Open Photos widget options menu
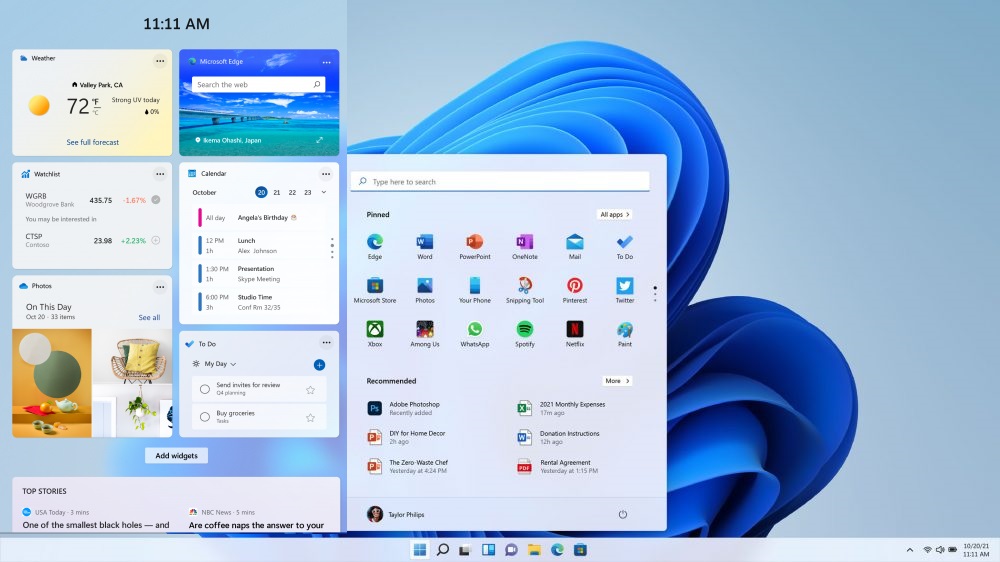Image resolution: width=1000 pixels, height=562 pixels. pyautogui.click(x=160, y=286)
